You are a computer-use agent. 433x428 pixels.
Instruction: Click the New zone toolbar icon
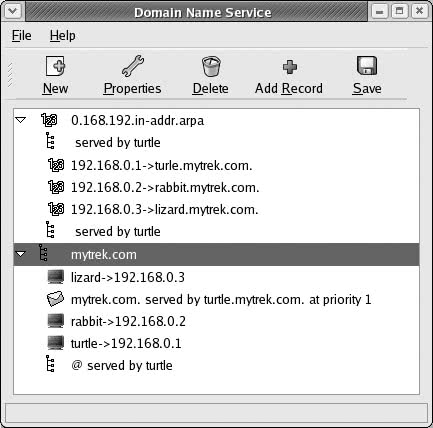tap(55, 66)
